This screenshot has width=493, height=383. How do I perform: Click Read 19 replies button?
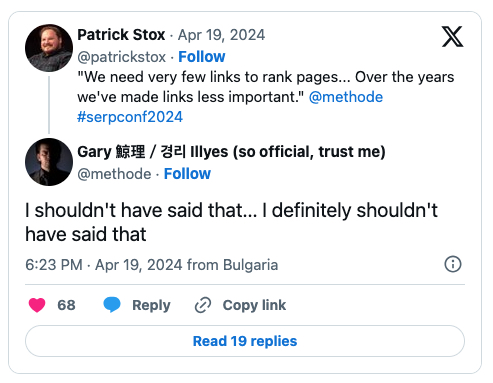pyautogui.click(x=245, y=341)
